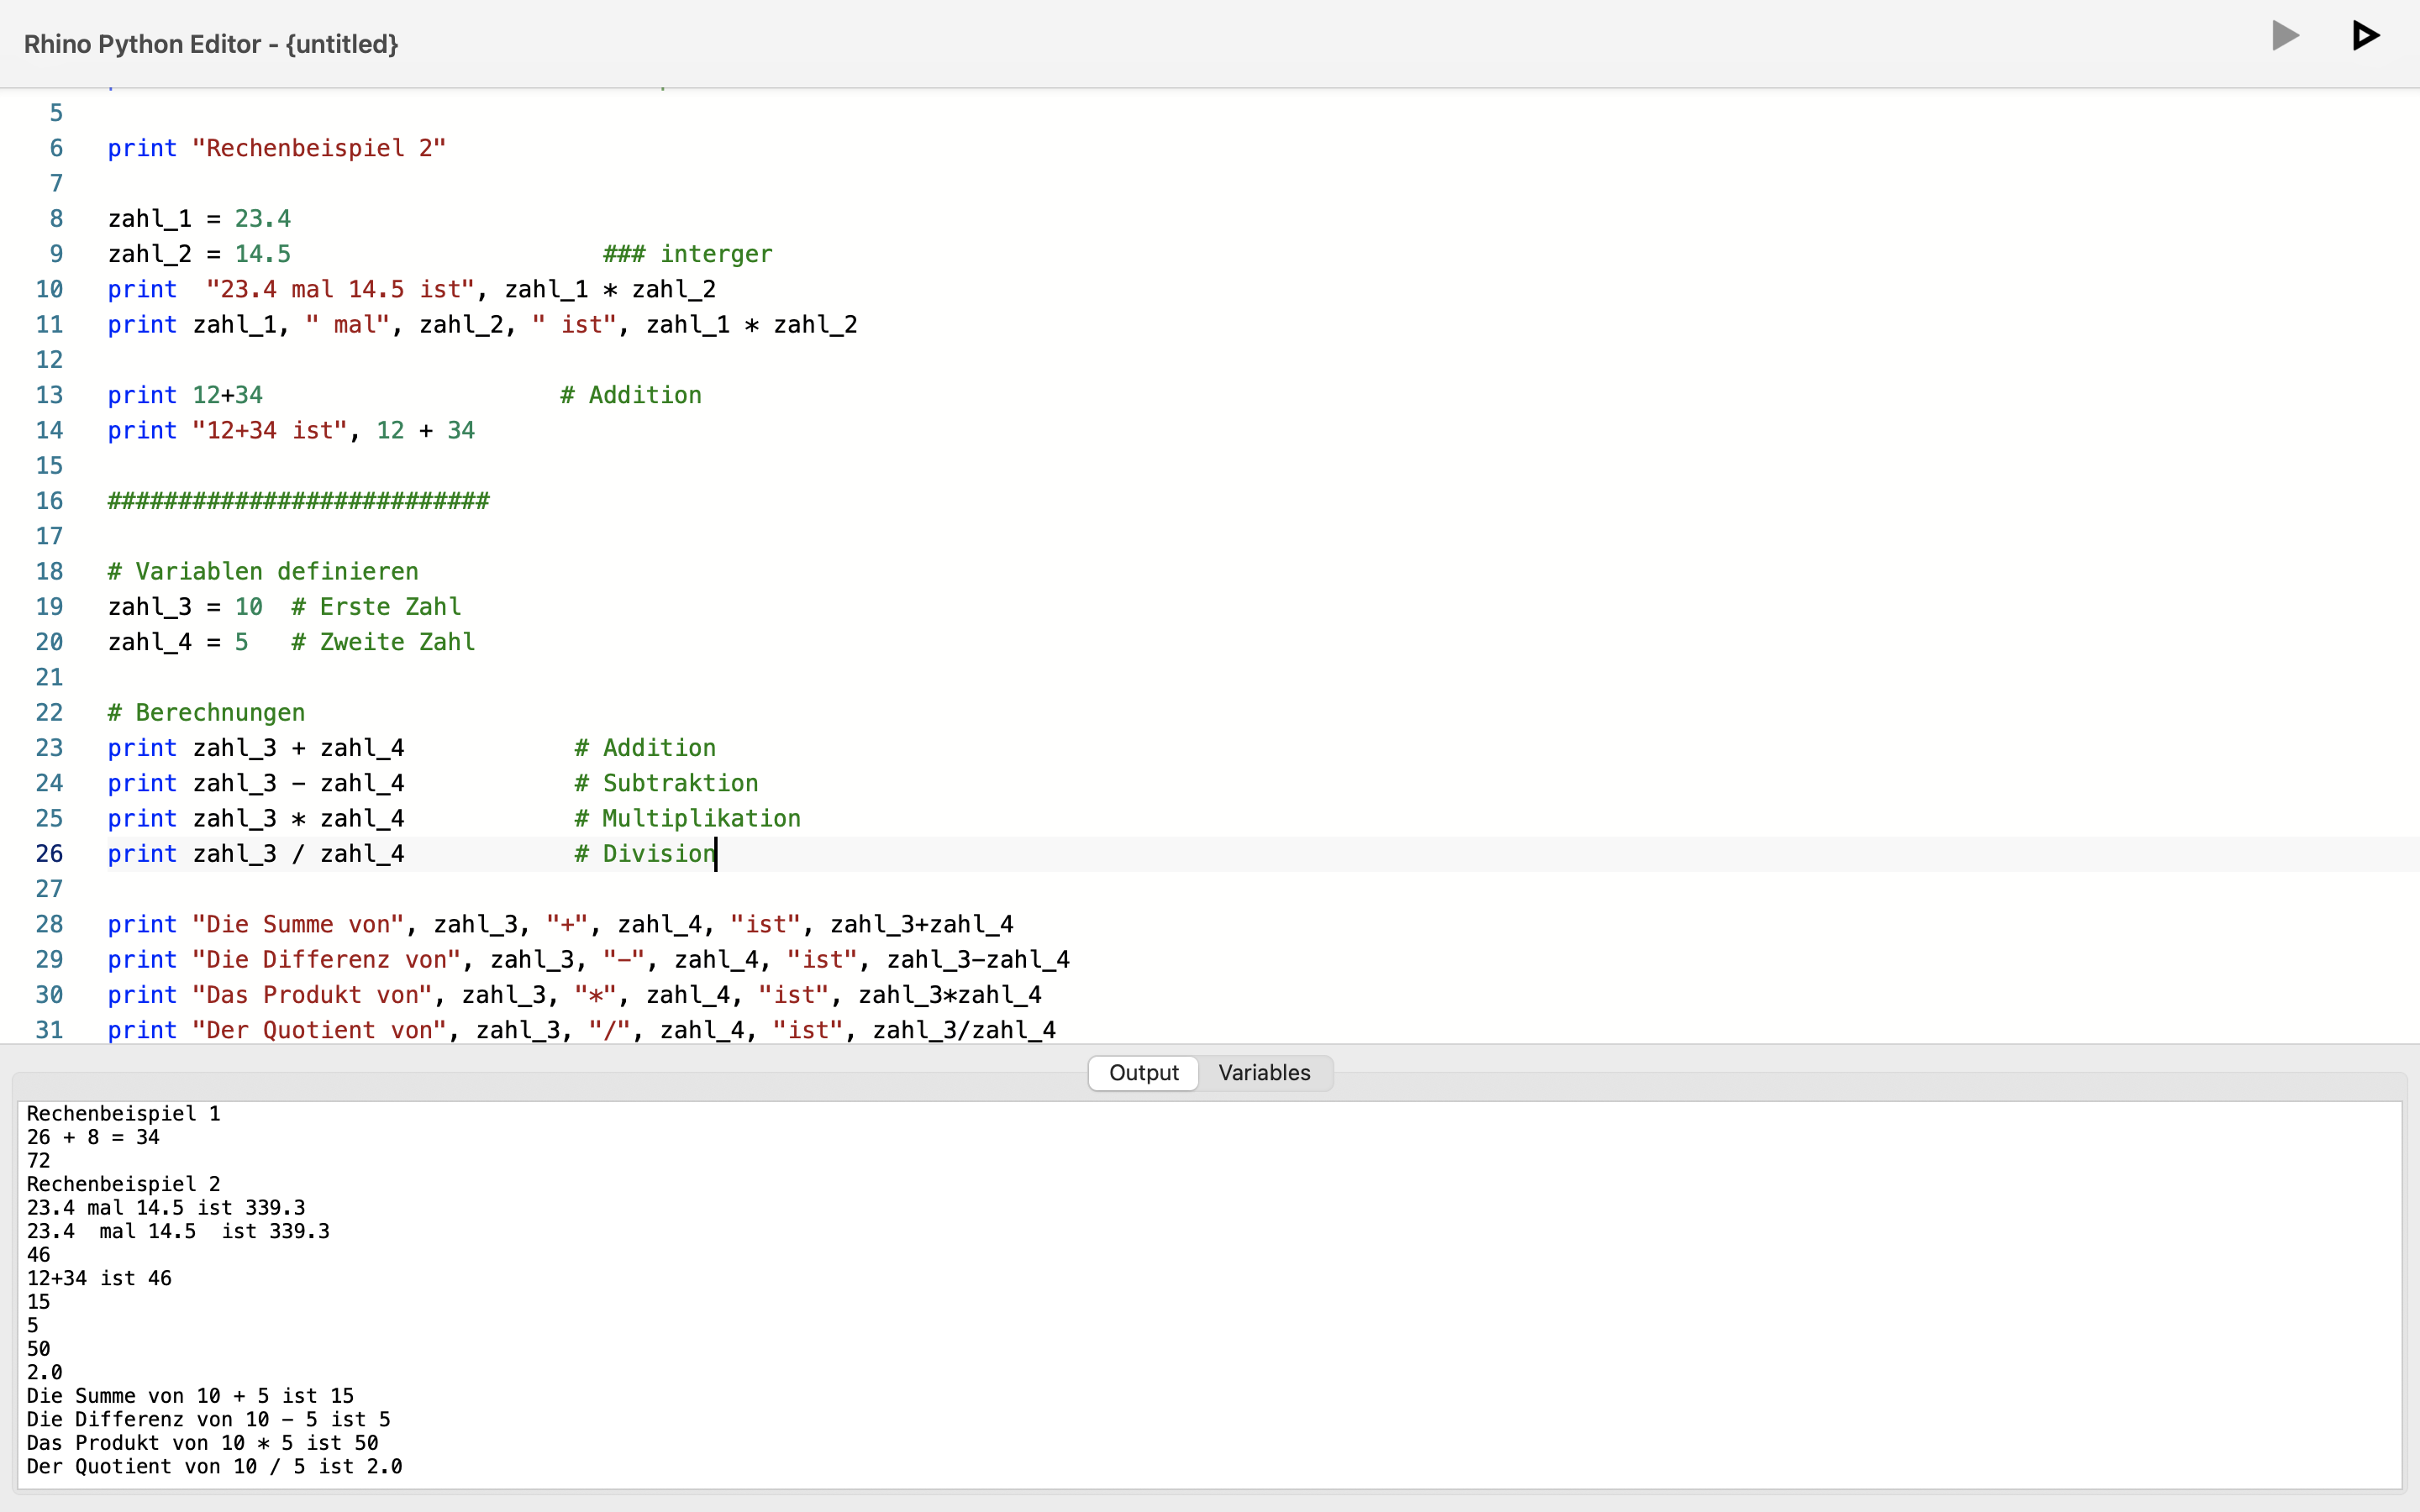Click the ' mal' string on line 11
Image resolution: width=2420 pixels, height=1512 pixels.
[347, 325]
